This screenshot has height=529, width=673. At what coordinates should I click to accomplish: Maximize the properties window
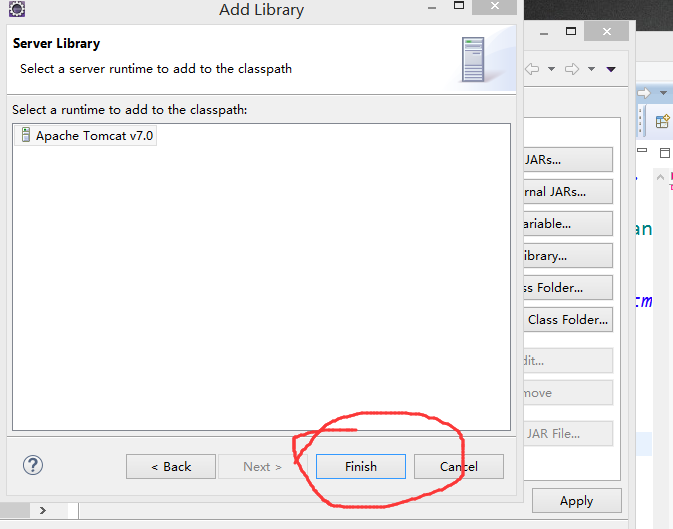coord(571,31)
